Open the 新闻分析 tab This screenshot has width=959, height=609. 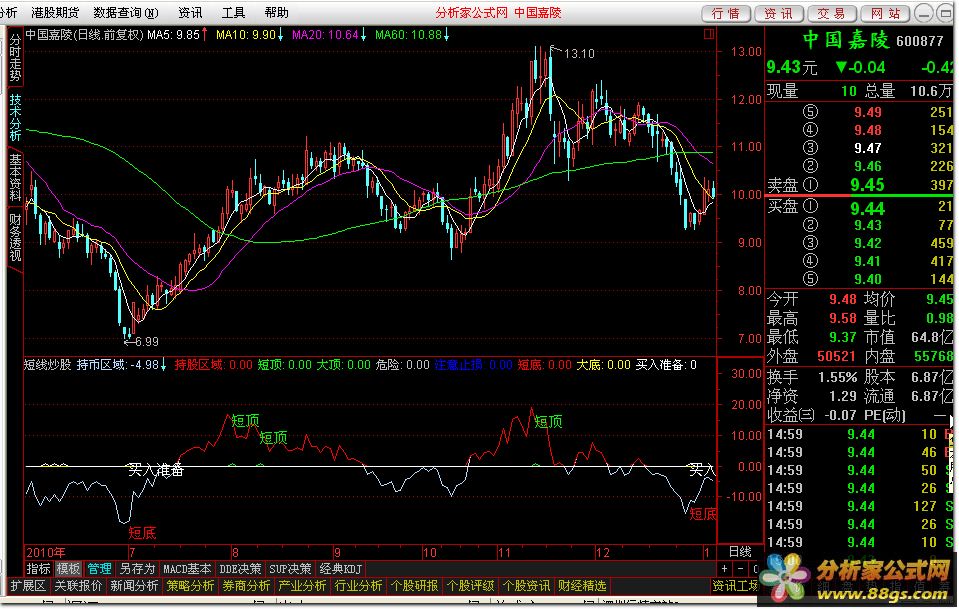click(134, 586)
